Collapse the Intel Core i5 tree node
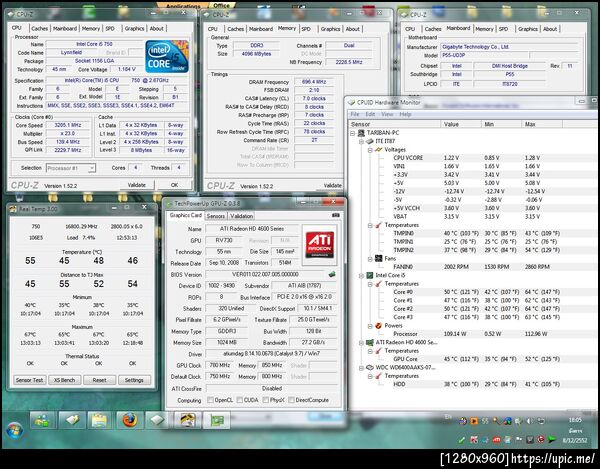This screenshot has width=600, height=469. [x=361, y=275]
